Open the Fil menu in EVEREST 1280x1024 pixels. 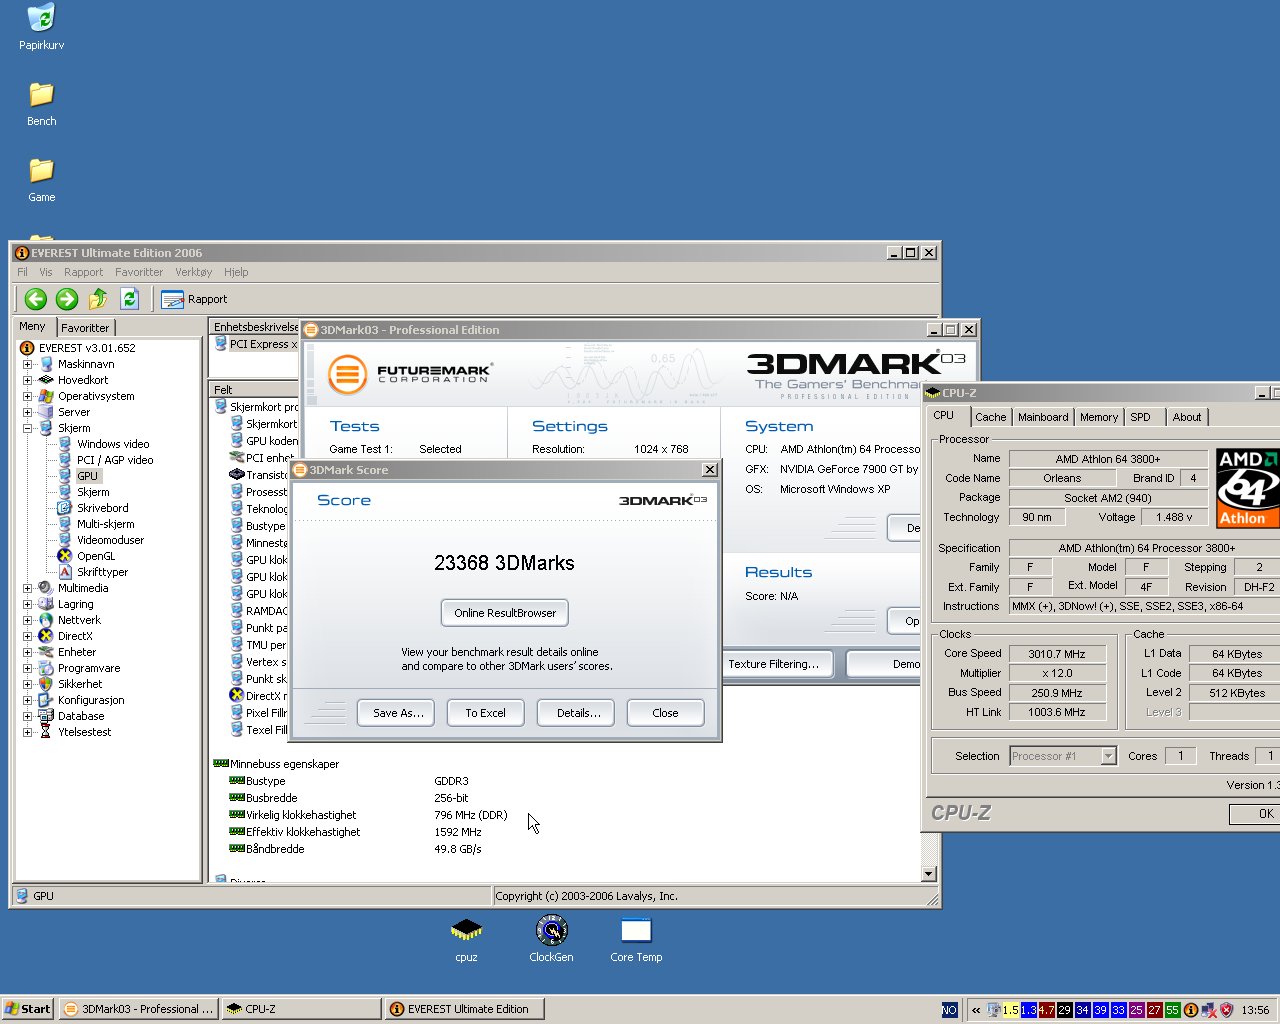(x=22, y=272)
